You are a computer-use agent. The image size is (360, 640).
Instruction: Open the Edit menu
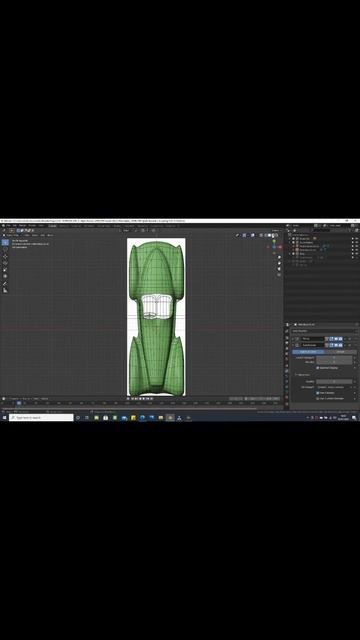coord(15,225)
